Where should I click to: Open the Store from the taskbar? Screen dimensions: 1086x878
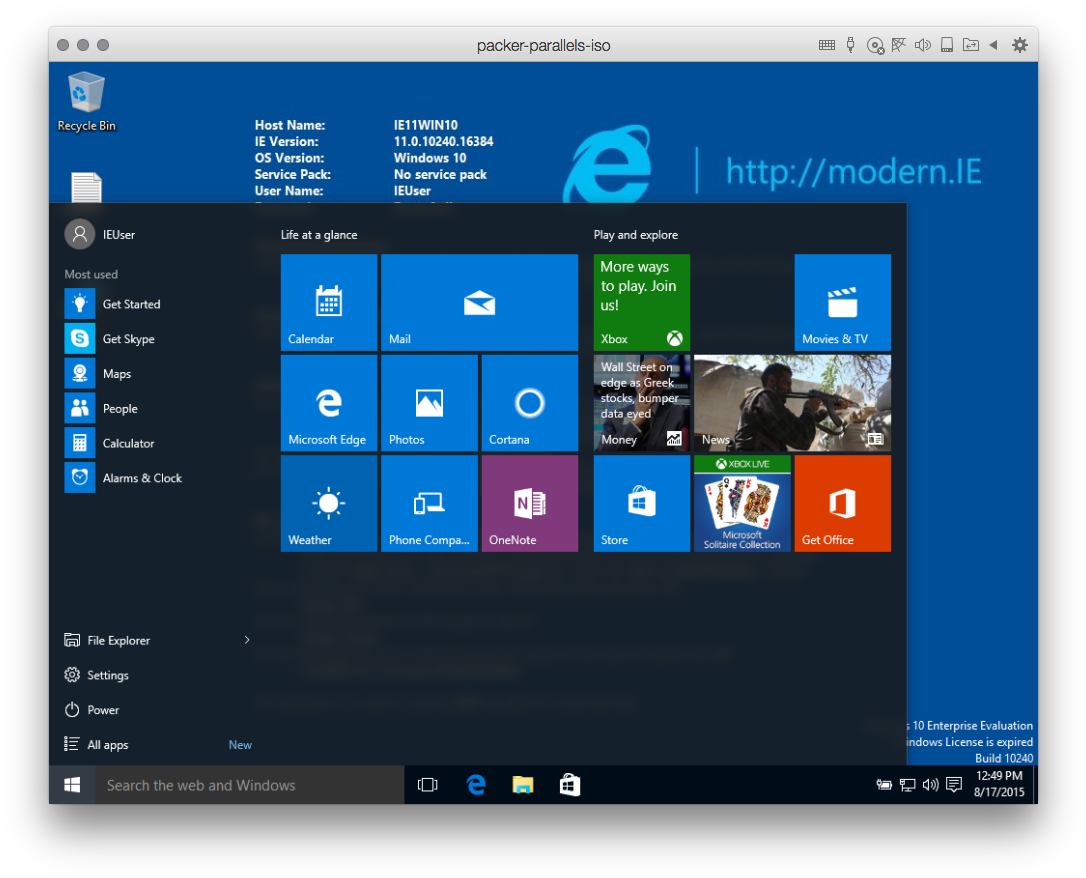(x=569, y=785)
